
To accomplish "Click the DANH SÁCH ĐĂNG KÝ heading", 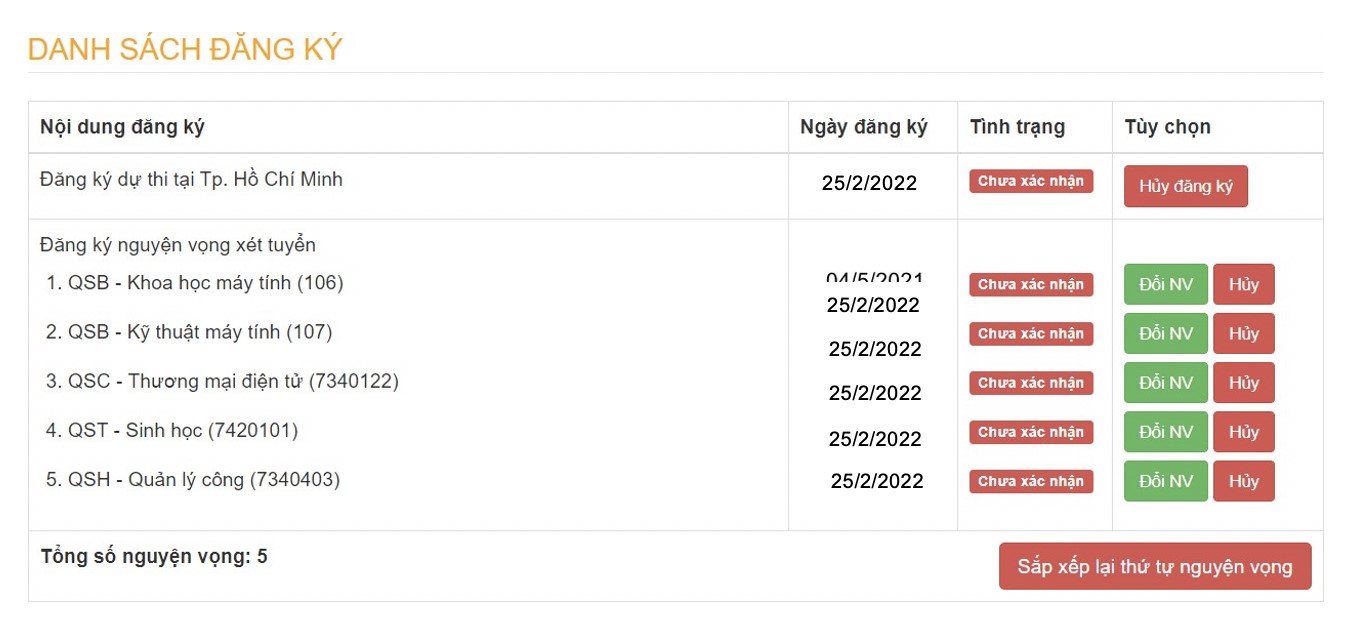I will (x=185, y=48).
